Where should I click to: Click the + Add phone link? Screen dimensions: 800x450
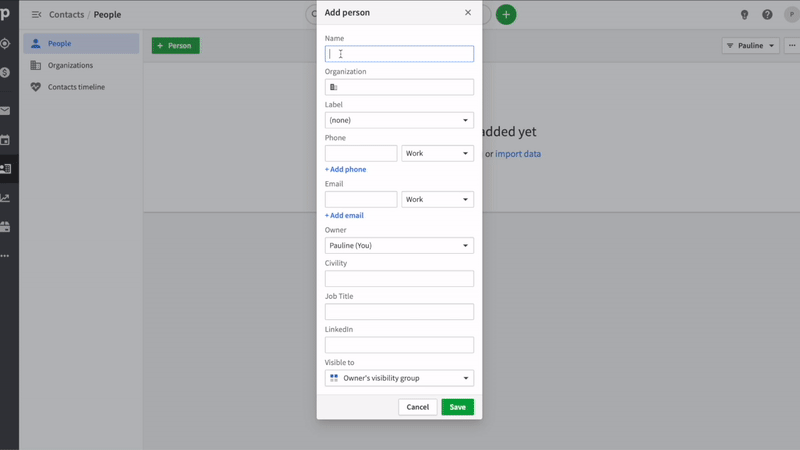point(345,169)
